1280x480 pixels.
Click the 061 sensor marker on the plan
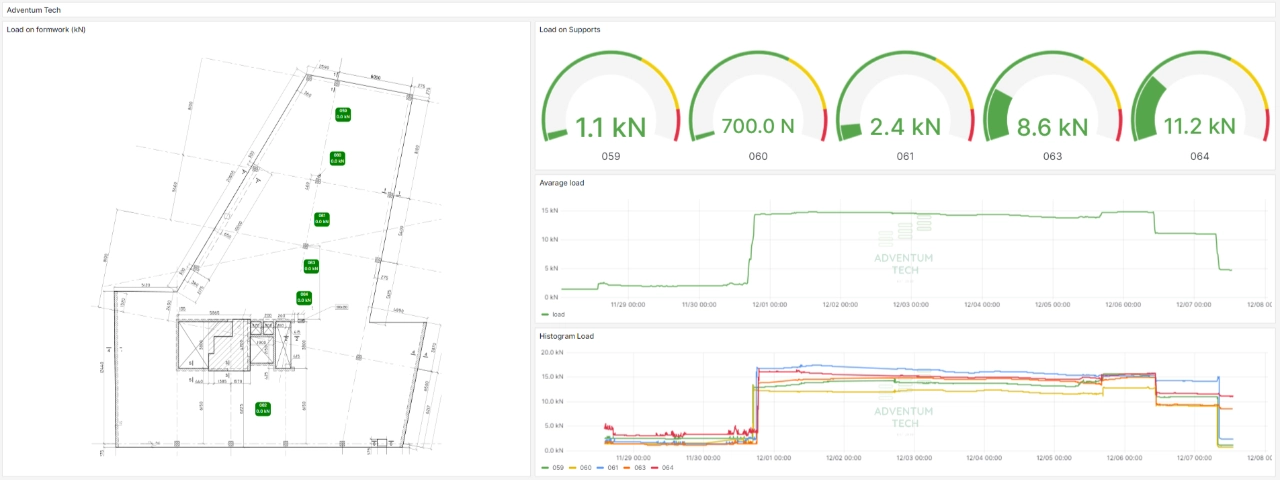coord(322,219)
